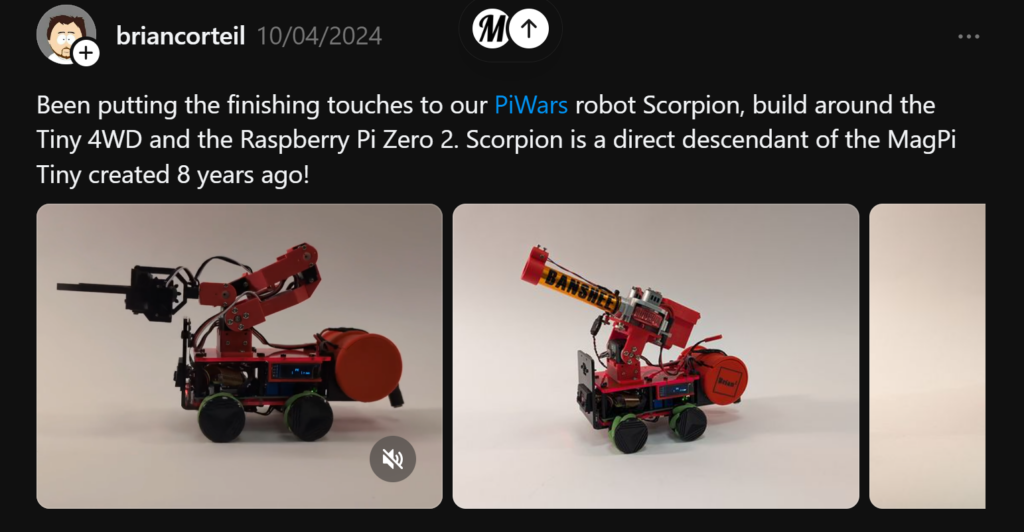1024x532 pixels.
Task: Click the stylized M logo icon
Action: coord(490,29)
